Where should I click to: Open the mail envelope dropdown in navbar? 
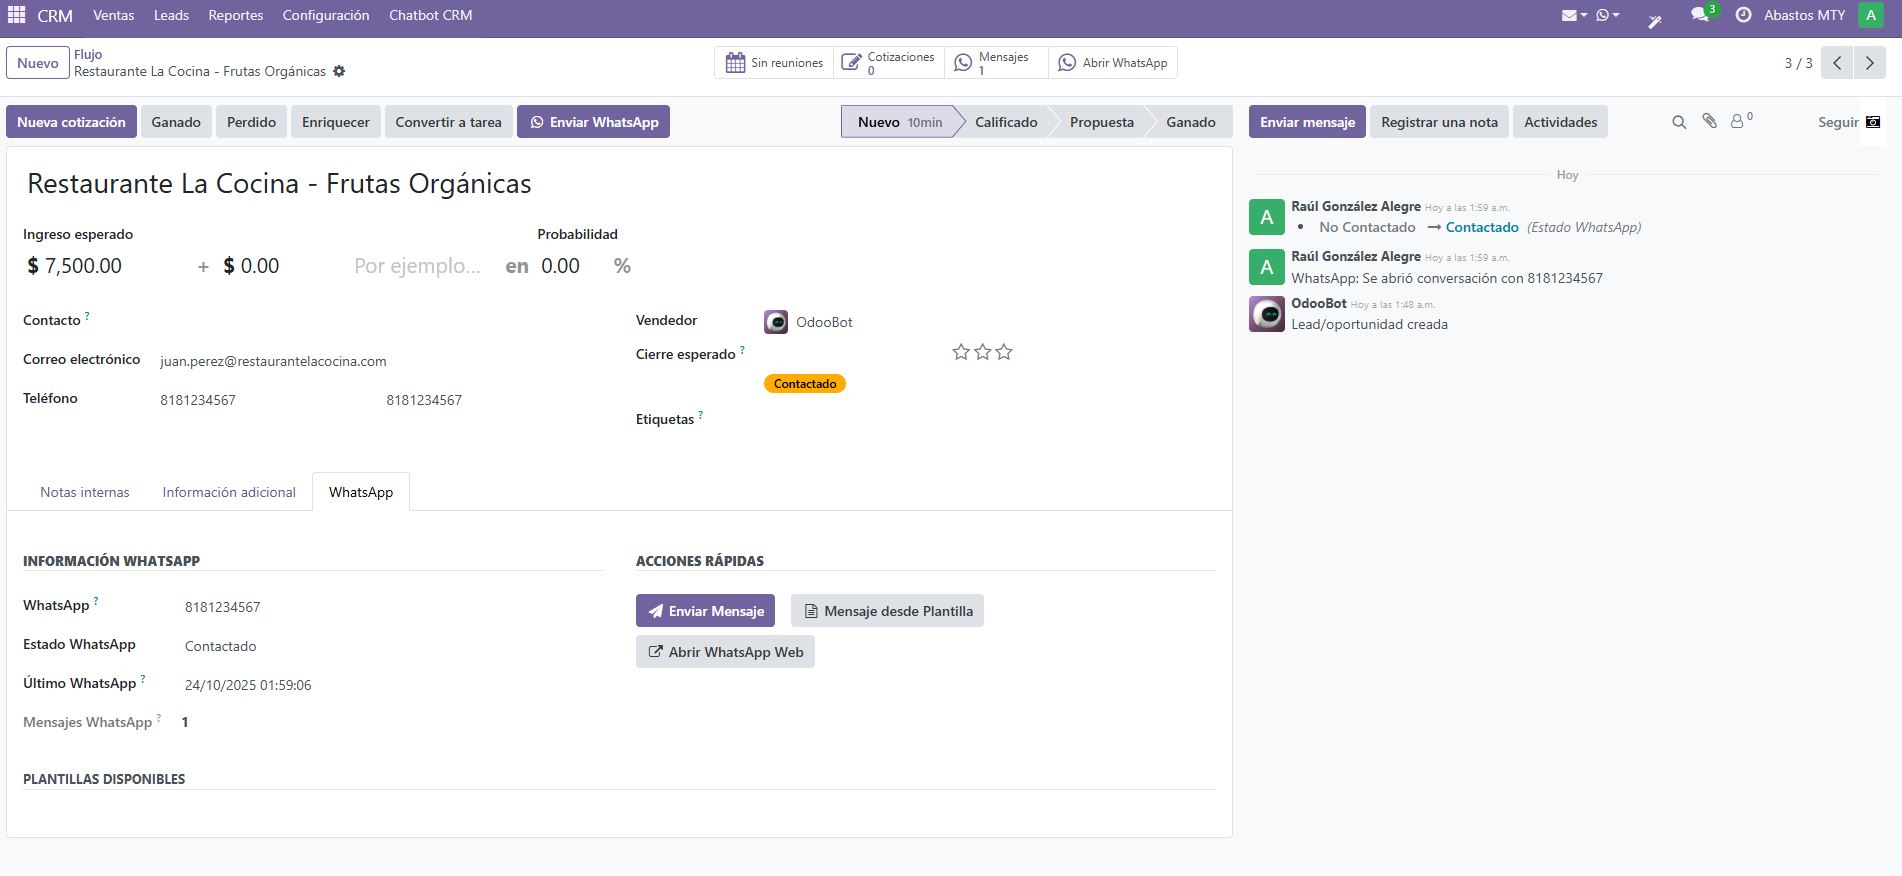coord(1574,15)
